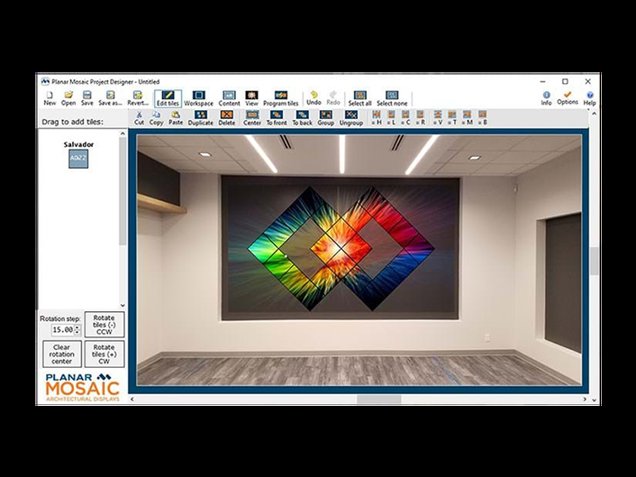Click the diamond tile arrangement on canvas
Viewport: 636px width, 477px height.
pyautogui.click(x=341, y=248)
